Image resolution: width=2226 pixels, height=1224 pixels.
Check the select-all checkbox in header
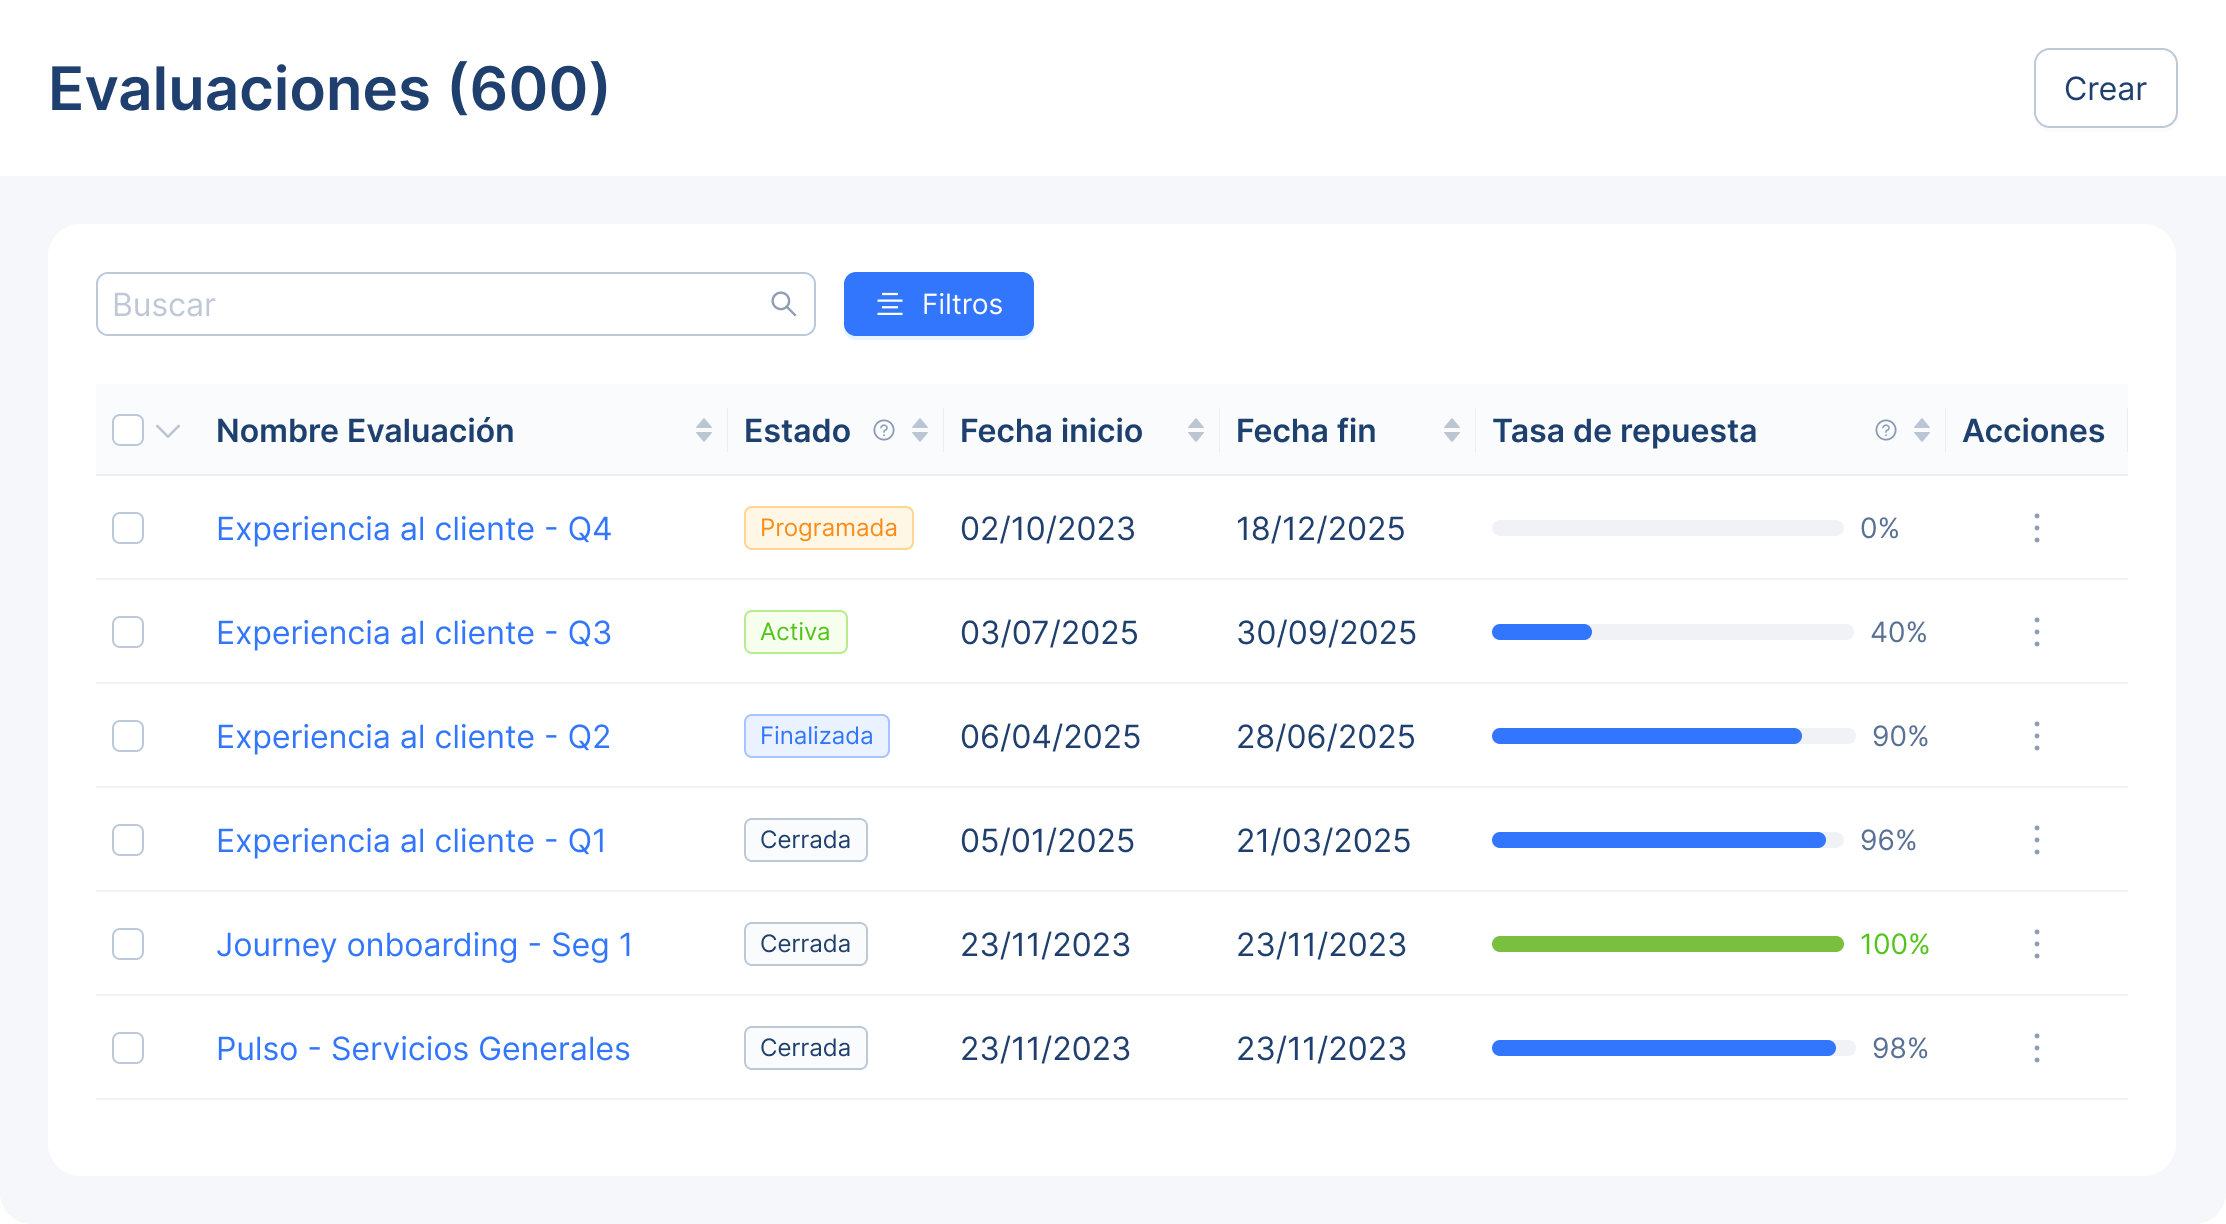128,430
